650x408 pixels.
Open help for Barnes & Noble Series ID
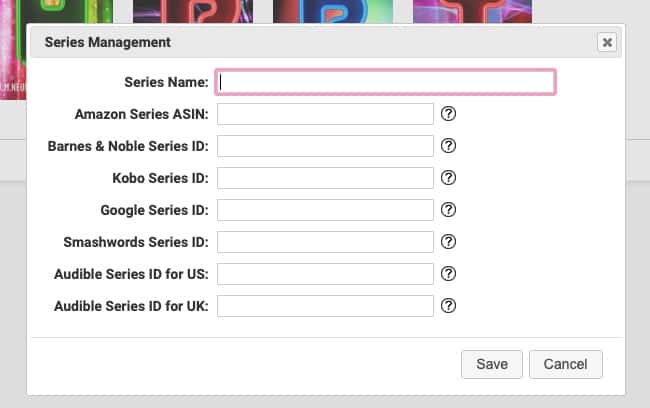coord(448,146)
